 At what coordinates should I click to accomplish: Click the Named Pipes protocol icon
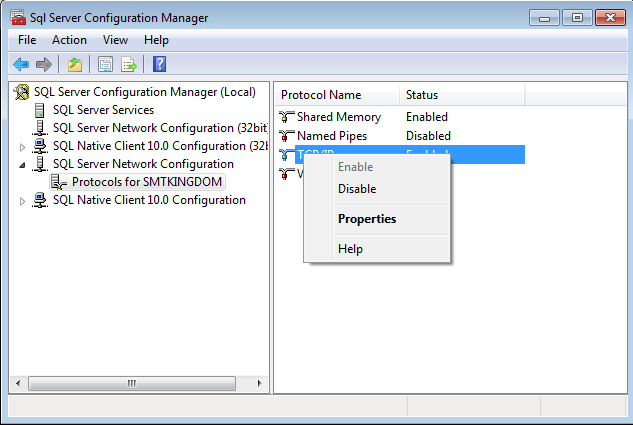tap(287, 136)
